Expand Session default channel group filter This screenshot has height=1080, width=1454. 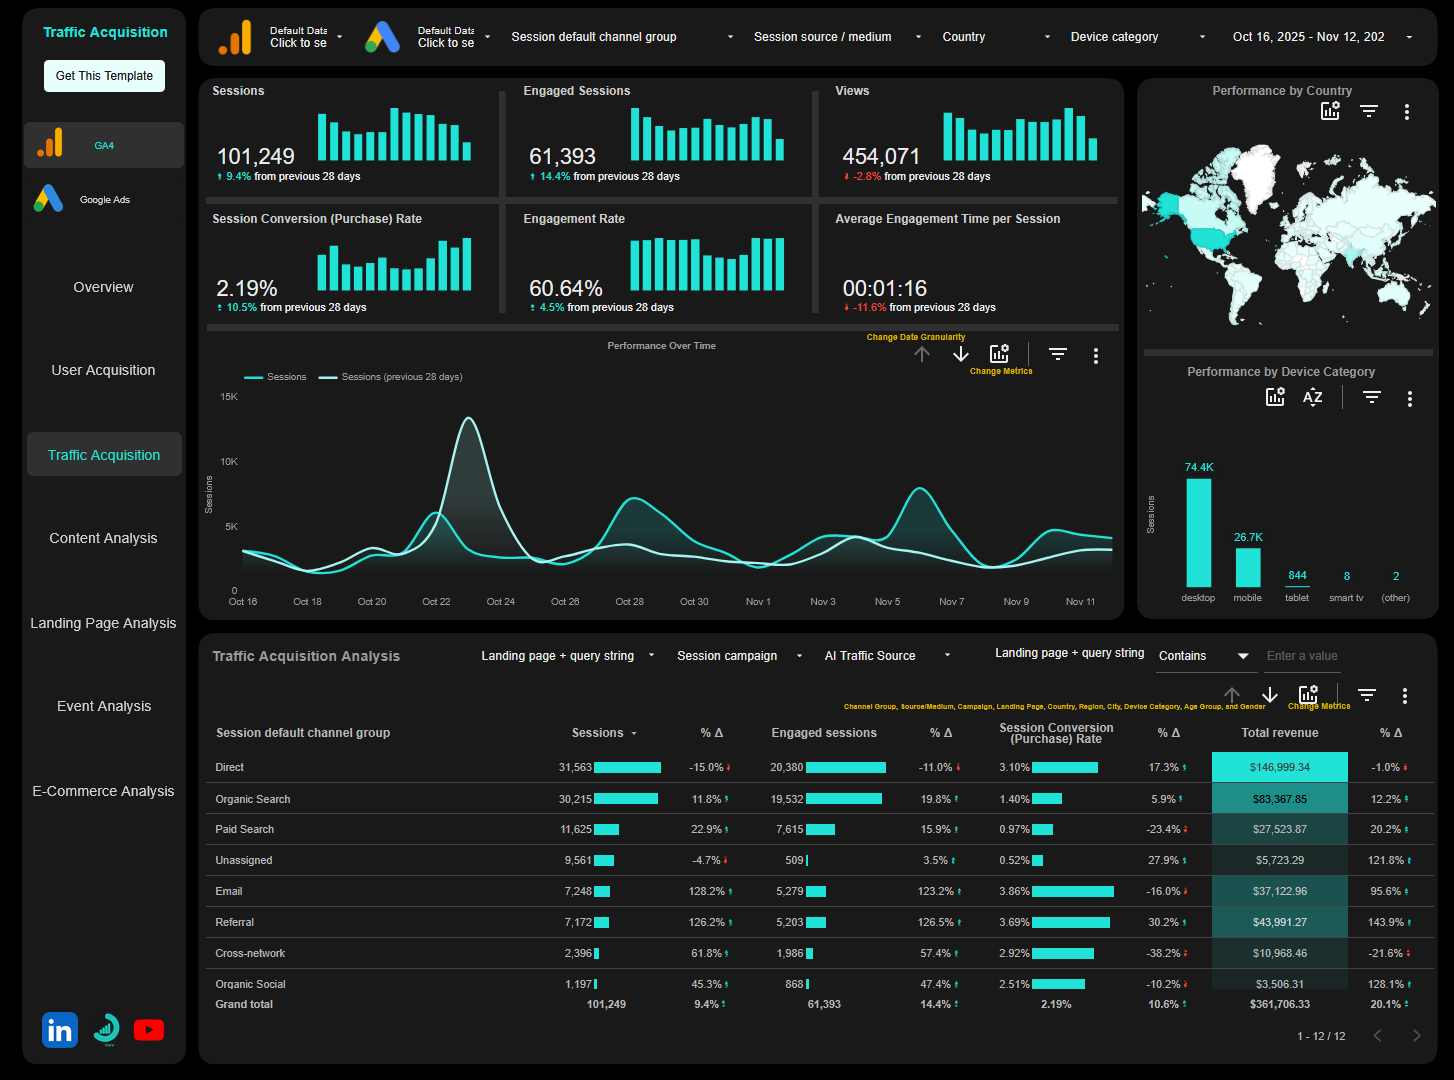(x=622, y=37)
